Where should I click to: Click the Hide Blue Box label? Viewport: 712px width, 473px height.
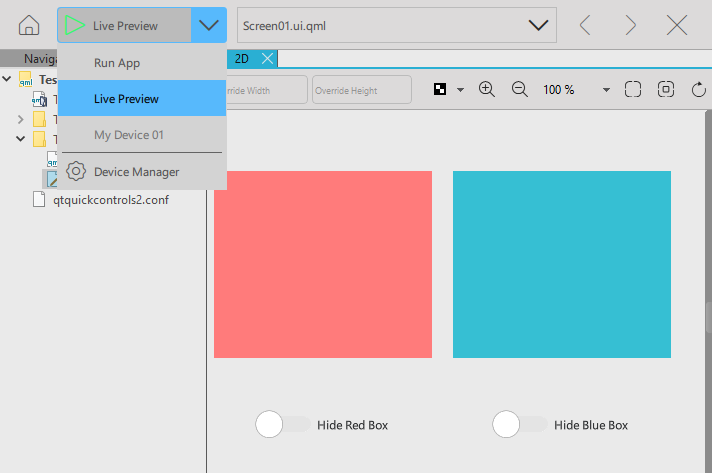pos(591,425)
